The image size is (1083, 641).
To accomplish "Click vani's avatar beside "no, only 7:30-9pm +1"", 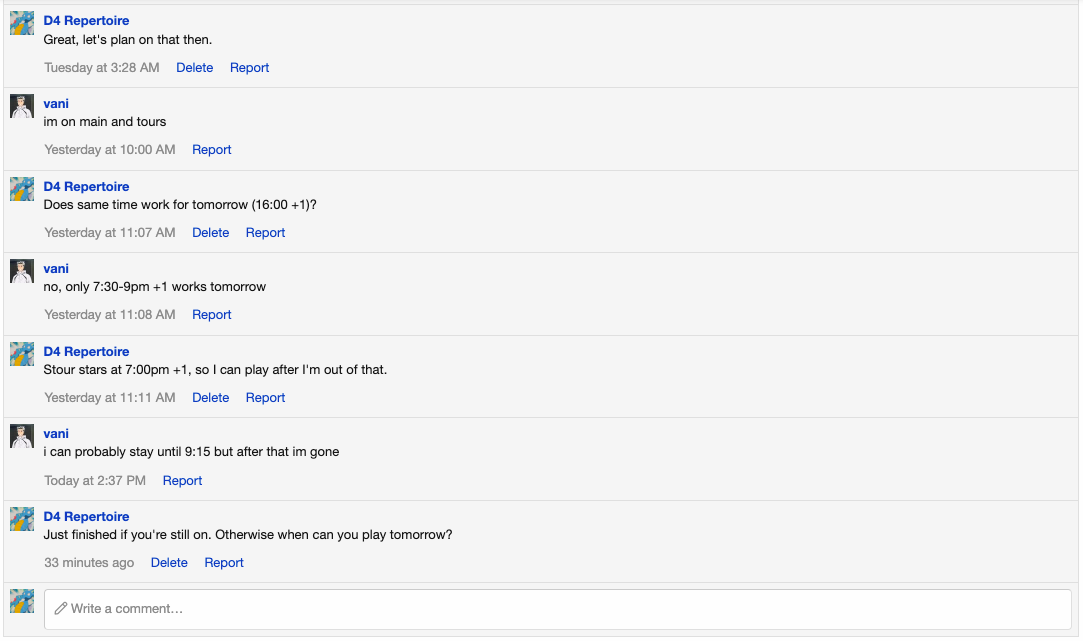I will click(21, 269).
